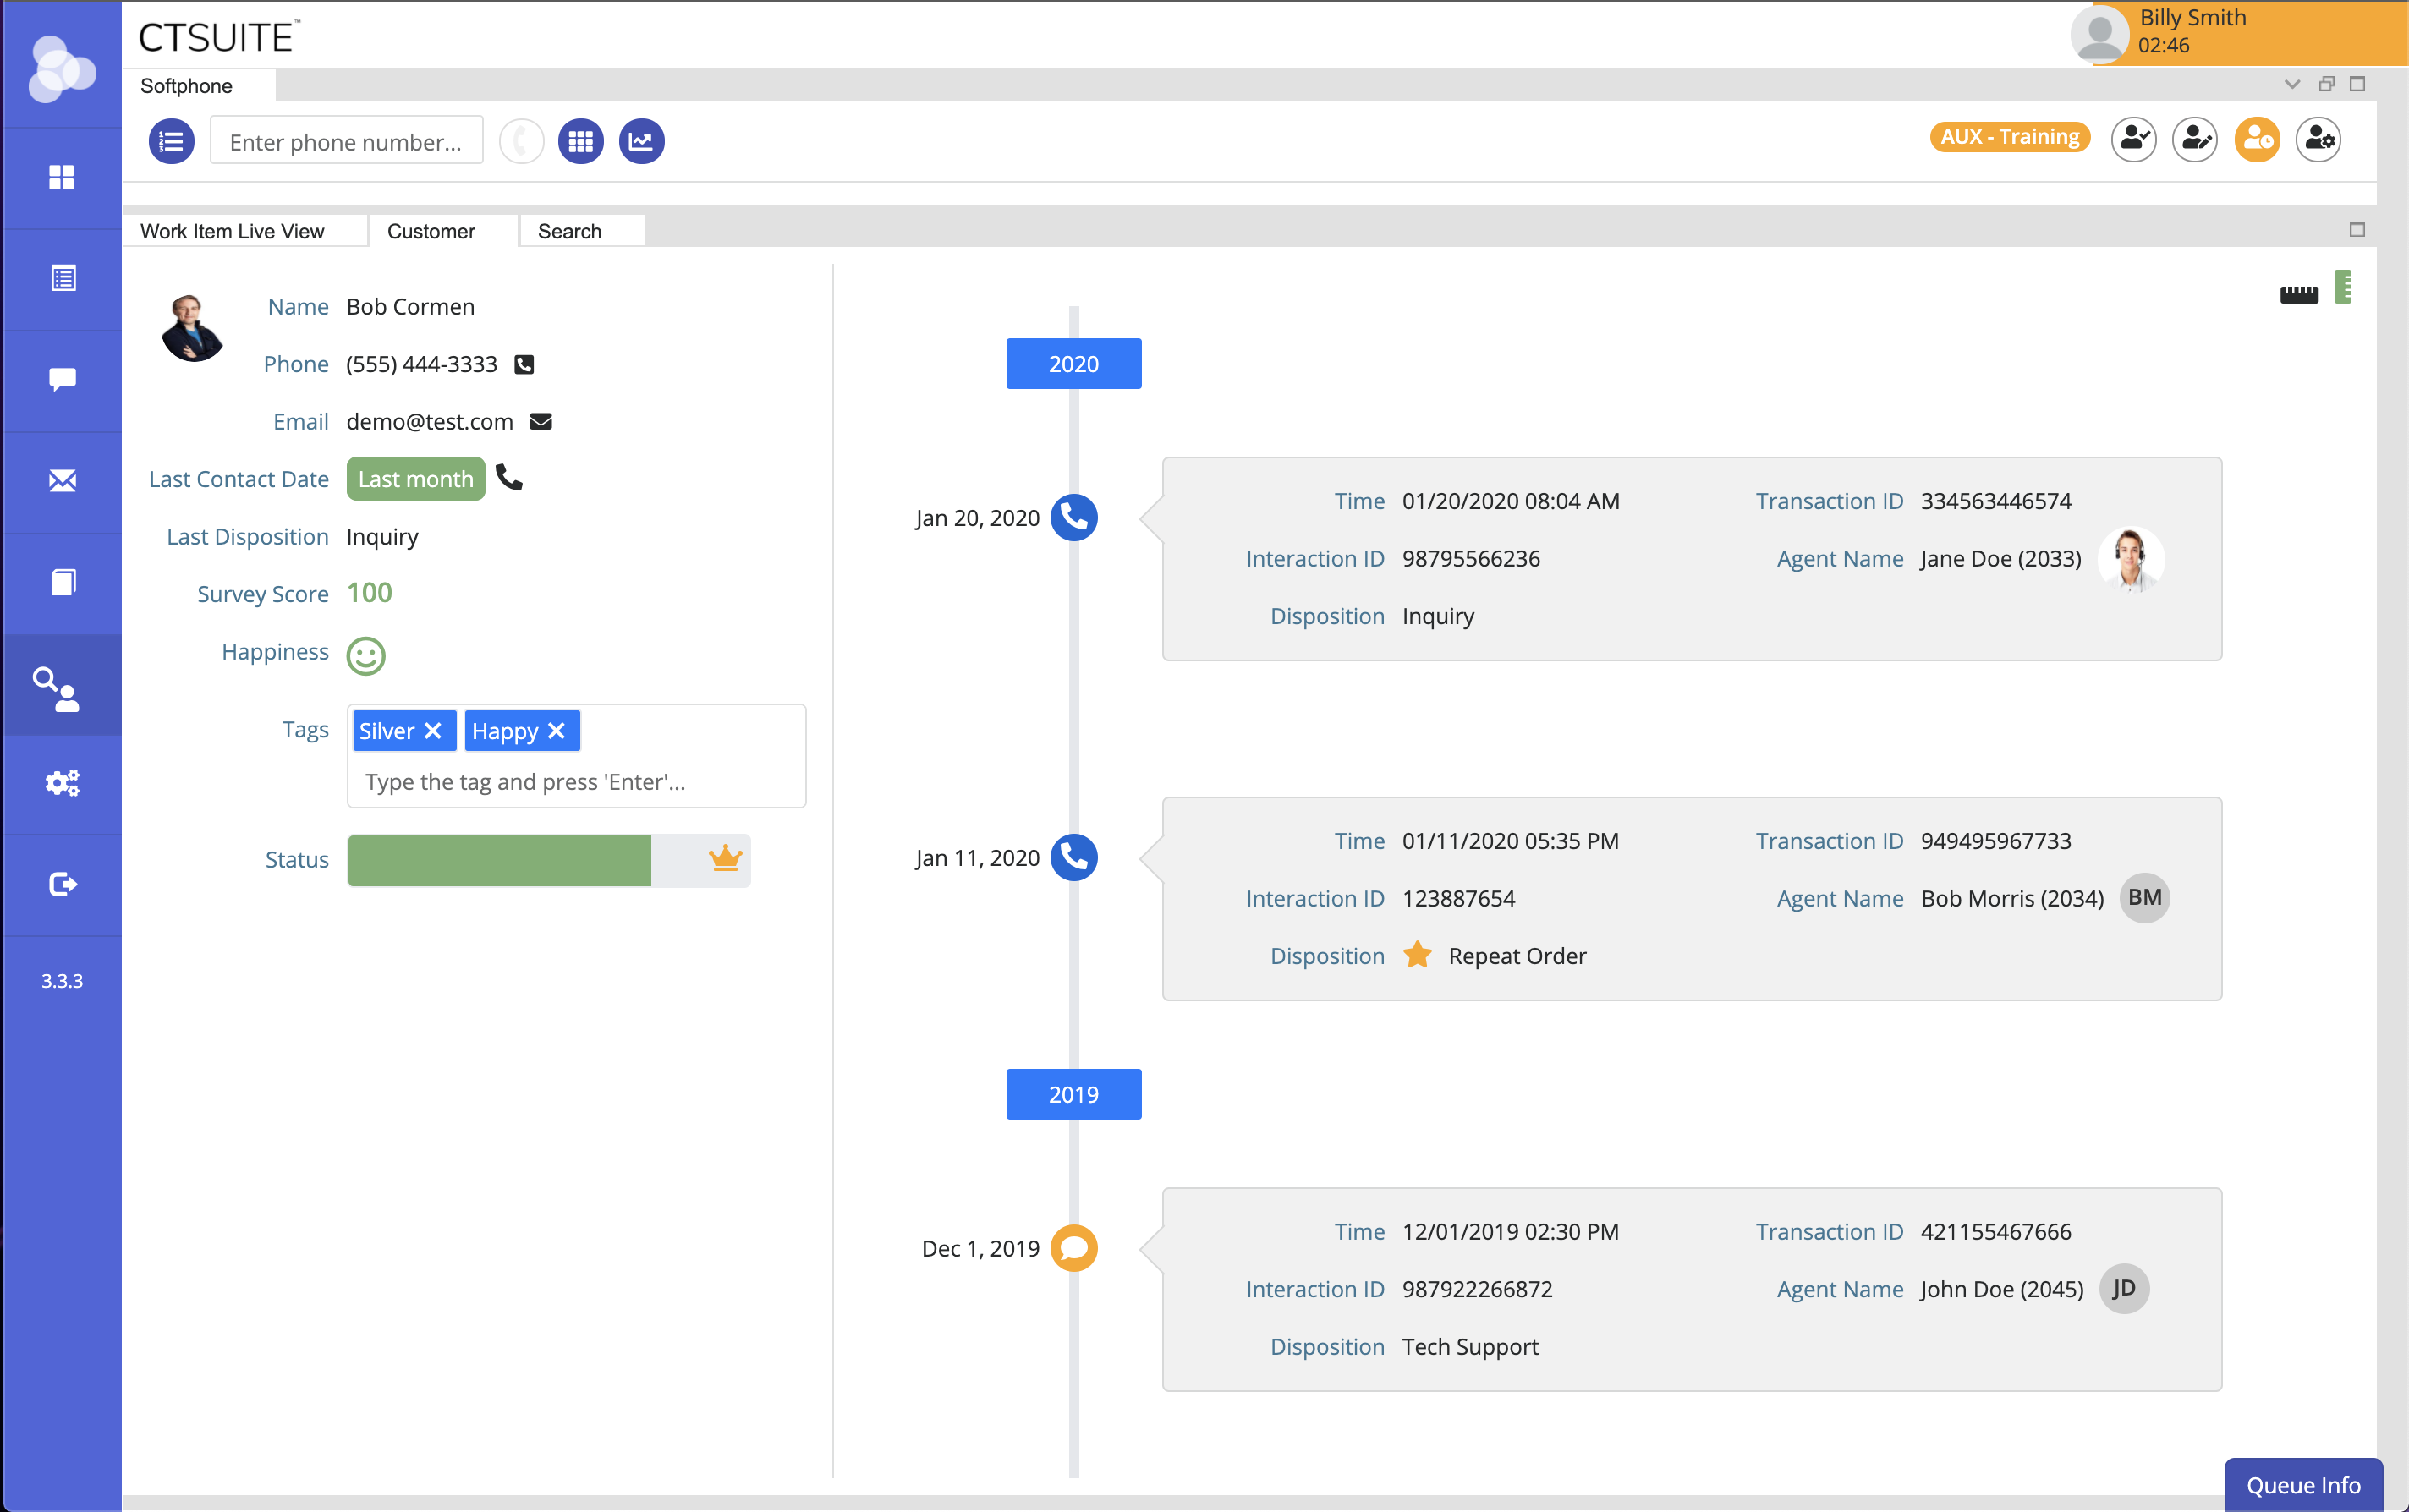The image size is (2409, 1512).
Task: Click the phone icon next to customer phone number
Action: click(x=524, y=364)
